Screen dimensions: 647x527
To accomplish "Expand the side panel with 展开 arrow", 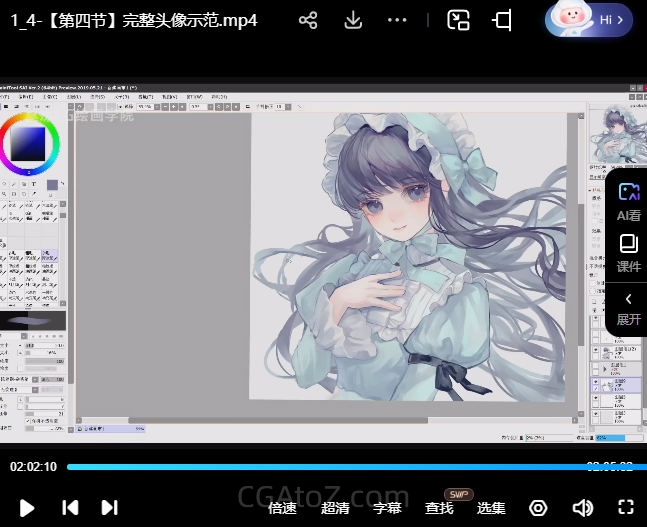I will [628, 308].
